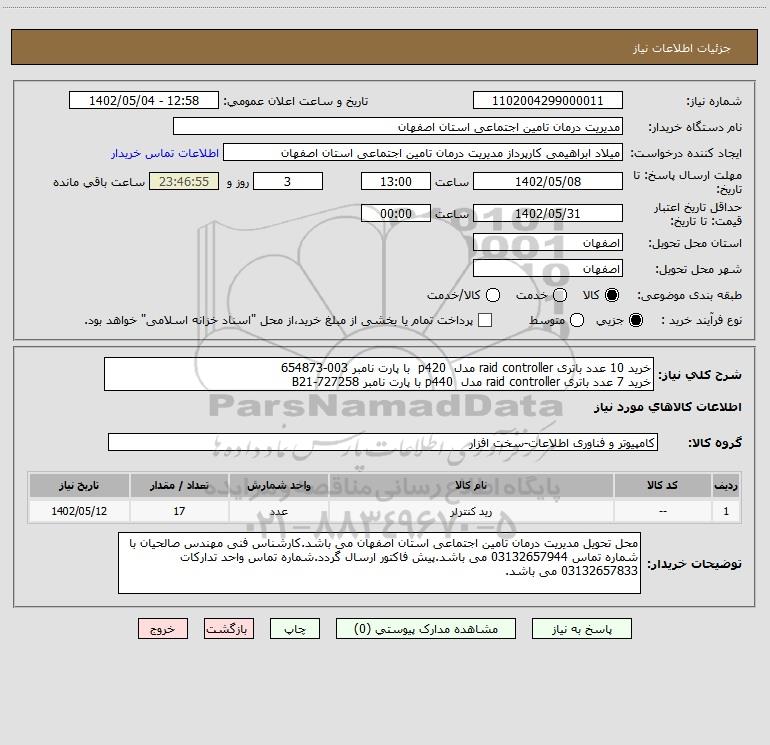Click the پاسخ به نیاز button
The height and width of the screenshot is (745, 770).
coord(582,629)
